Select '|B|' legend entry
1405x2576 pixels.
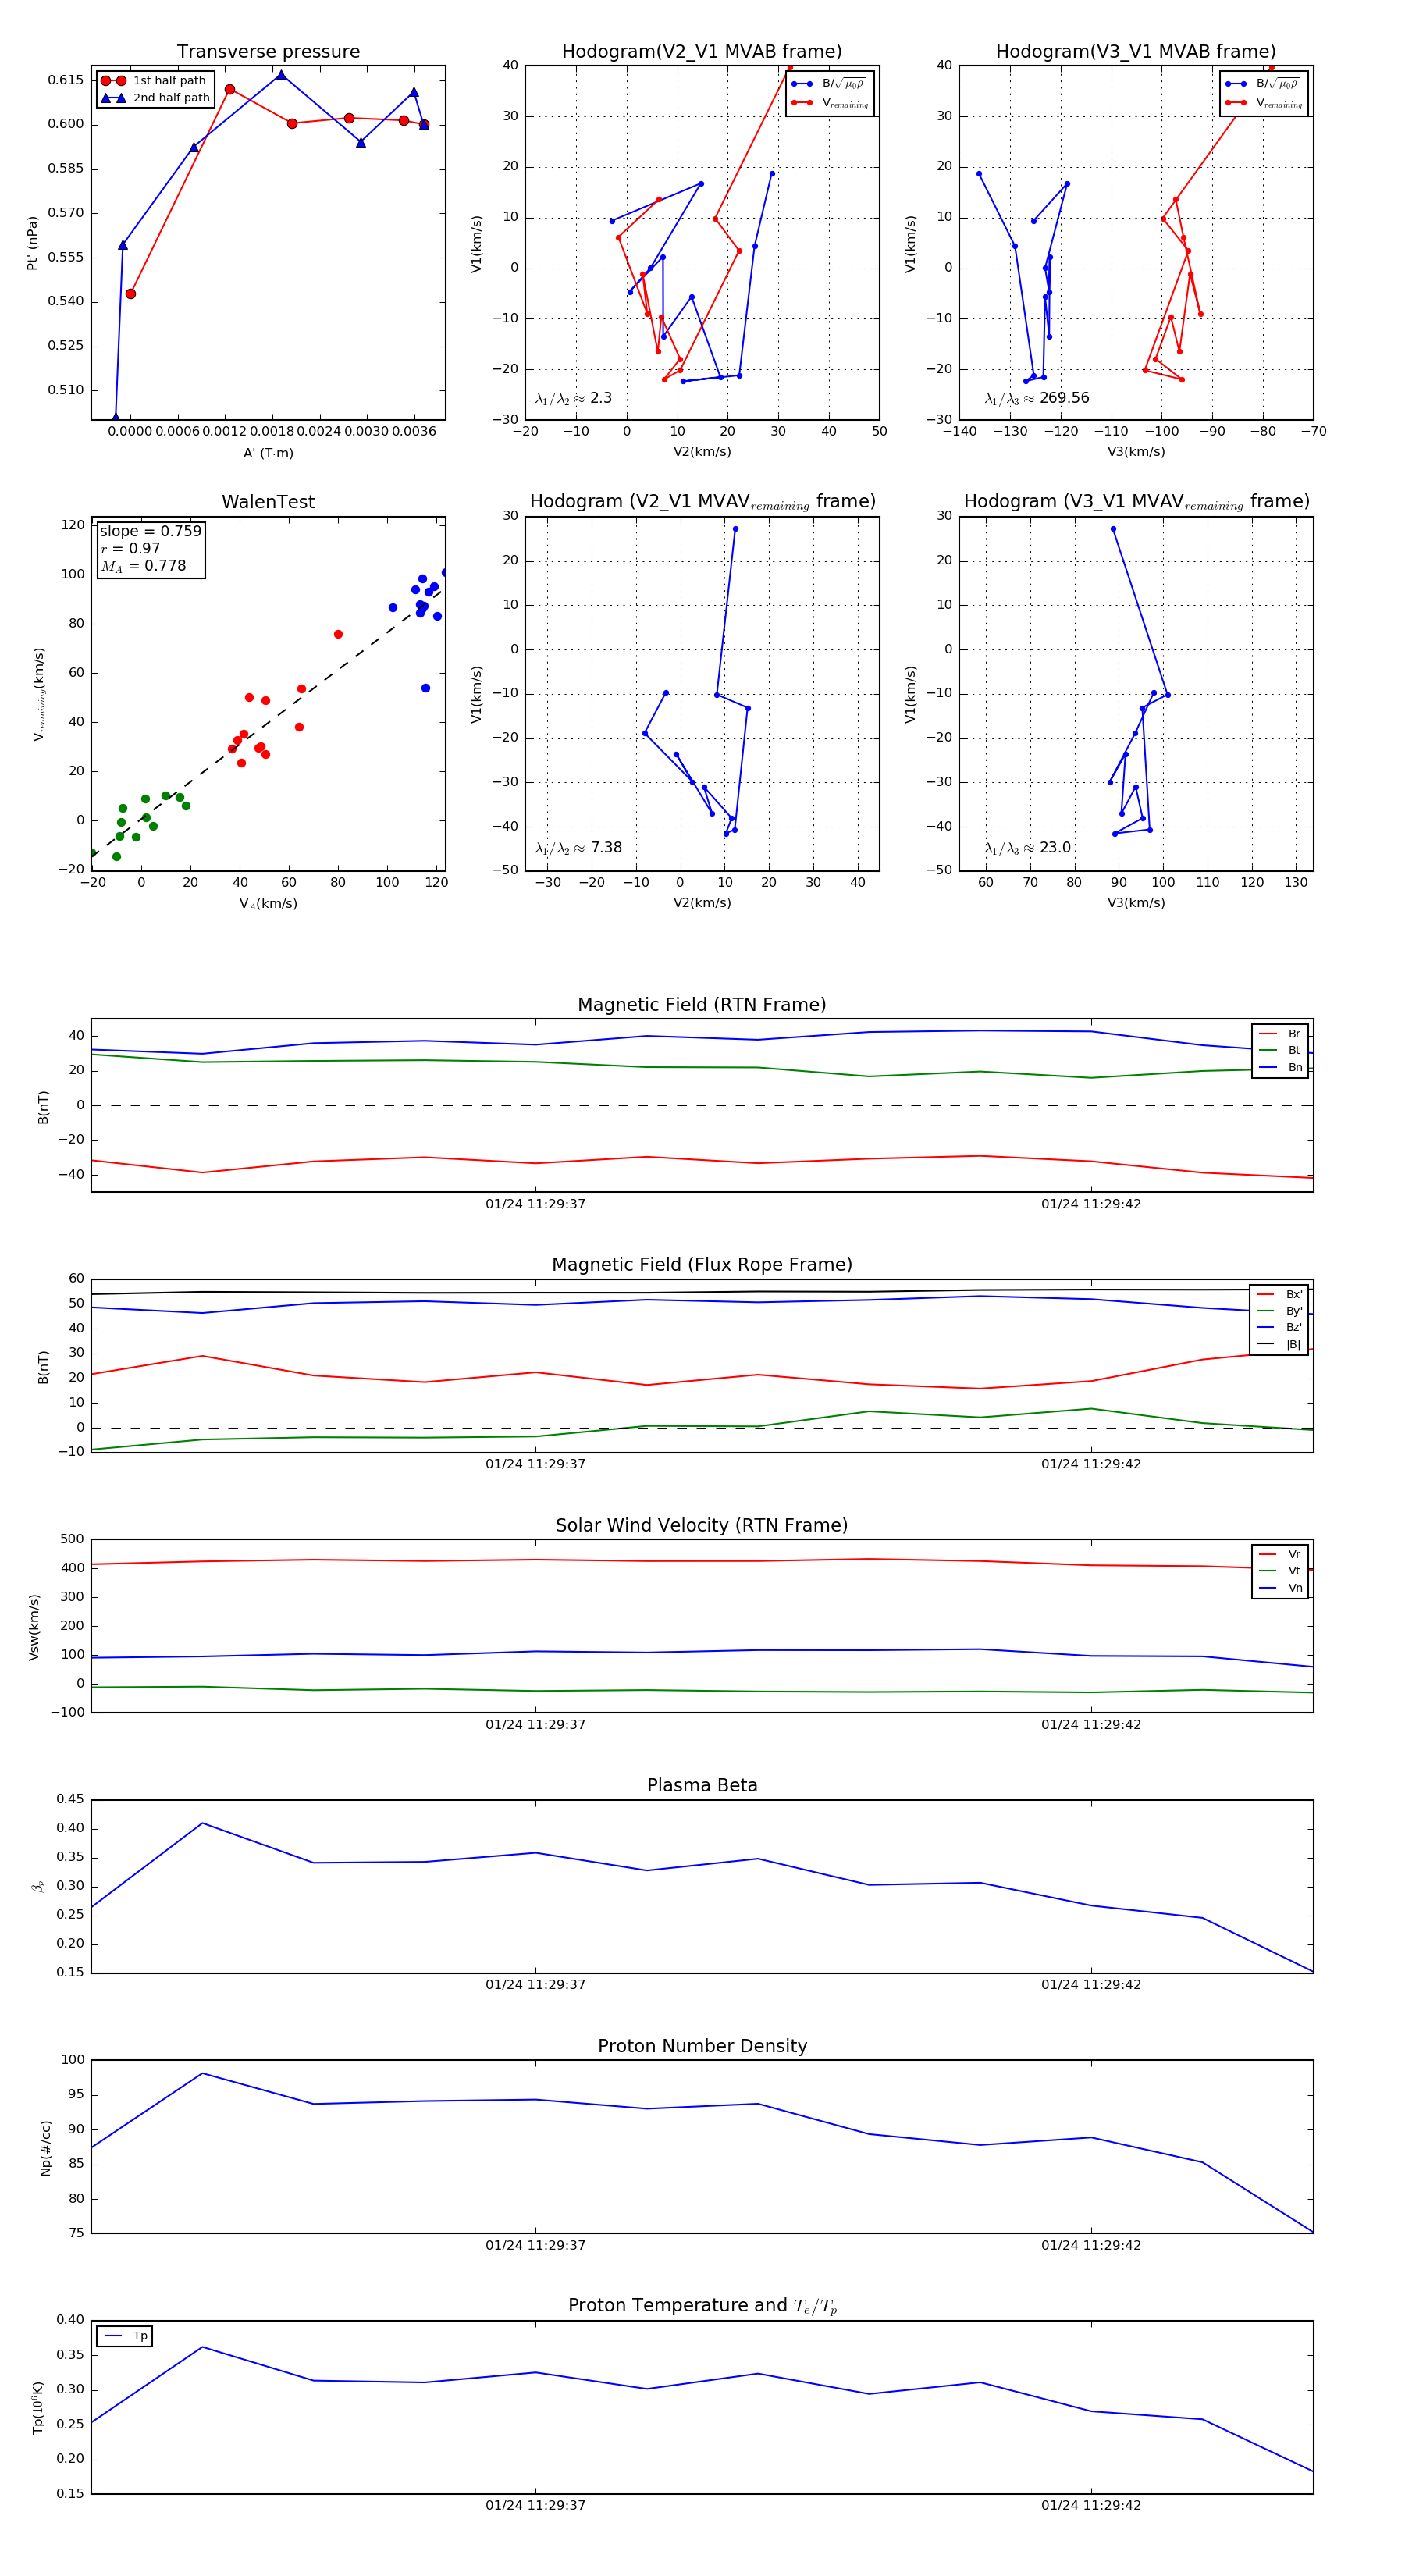[x=1280, y=1345]
